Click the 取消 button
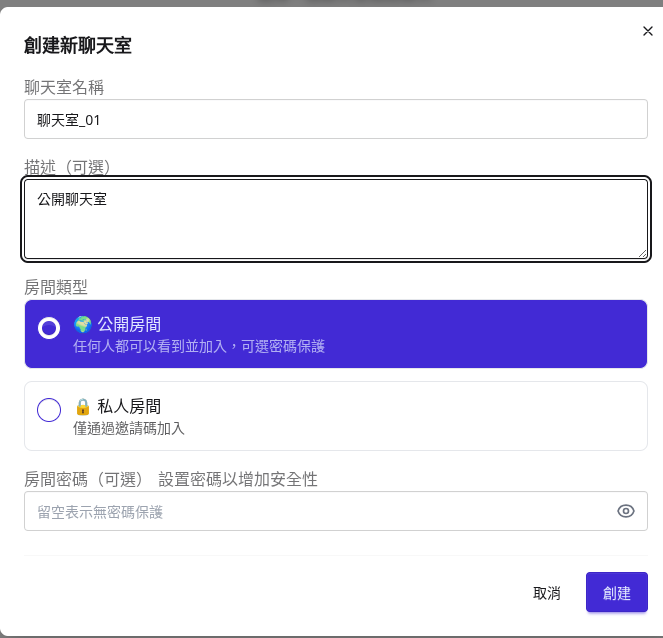 546,593
